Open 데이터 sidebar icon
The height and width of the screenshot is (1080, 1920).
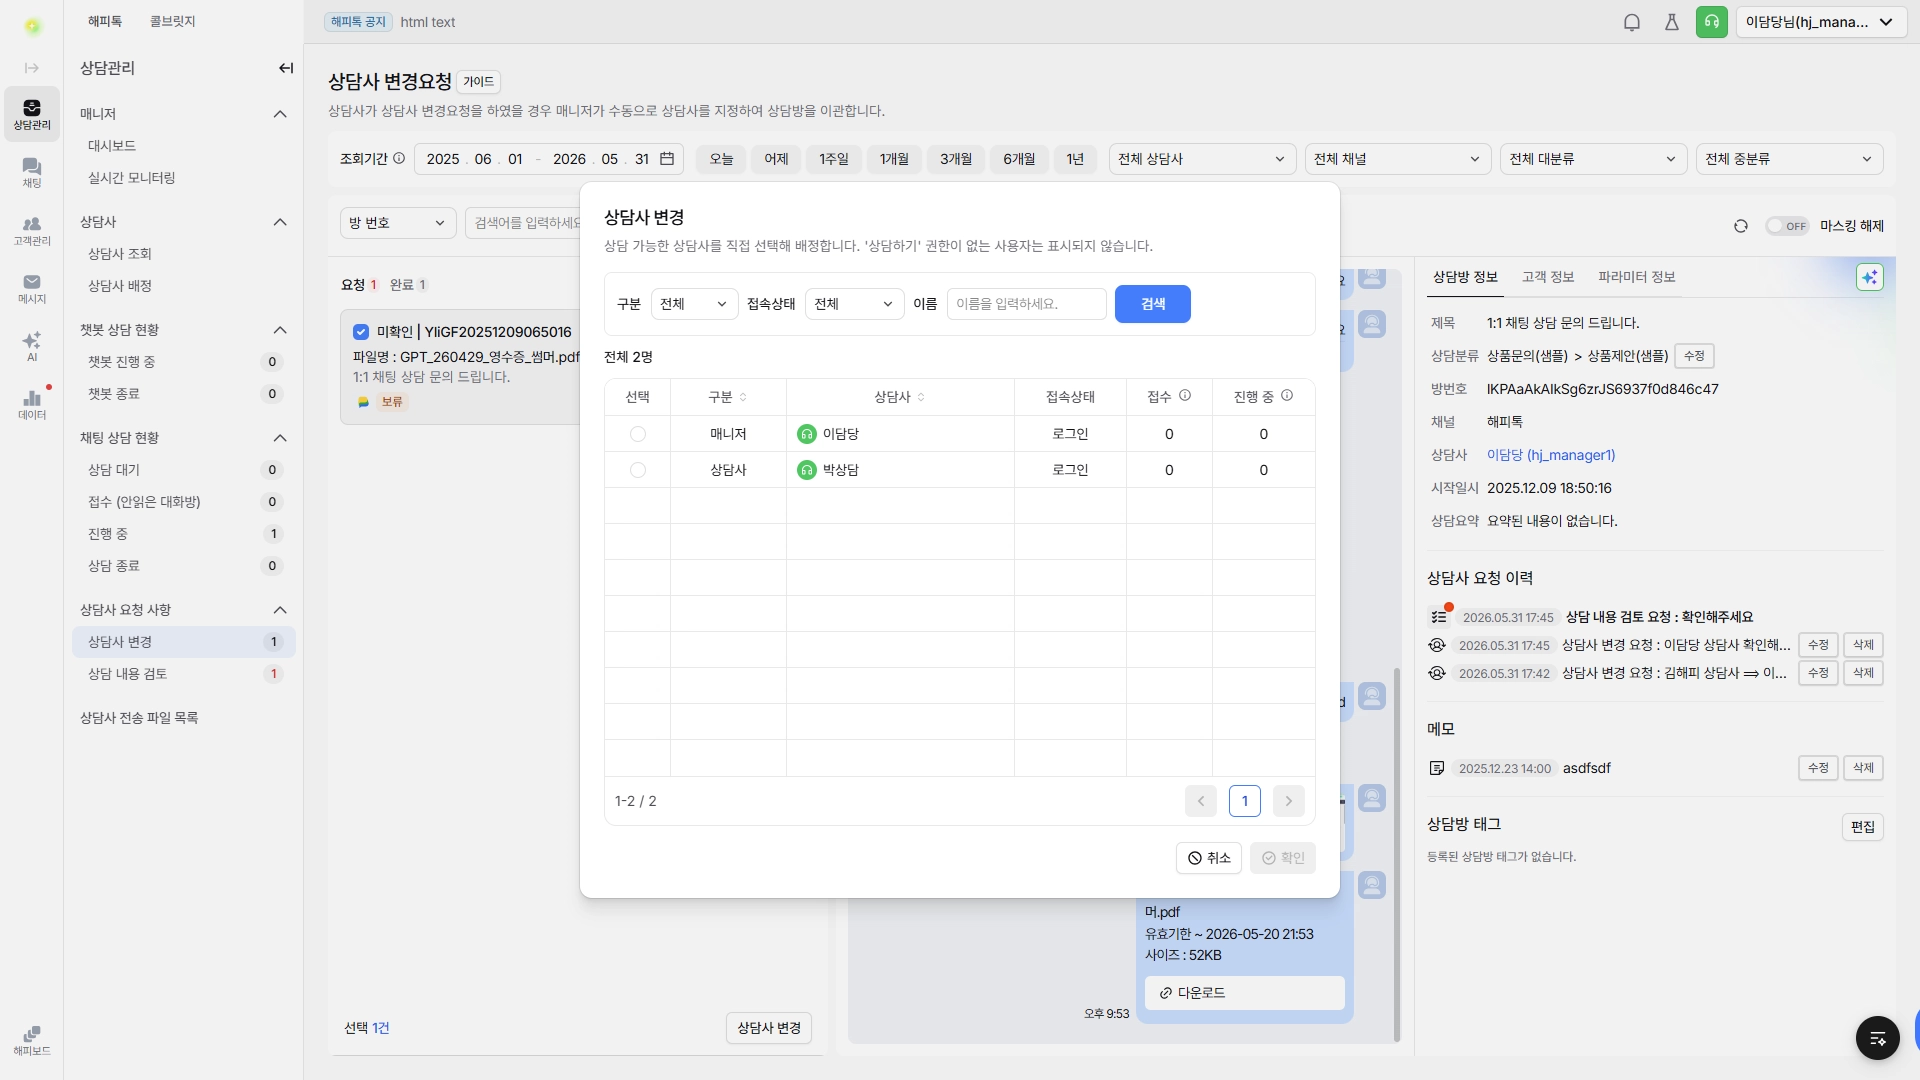32,404
